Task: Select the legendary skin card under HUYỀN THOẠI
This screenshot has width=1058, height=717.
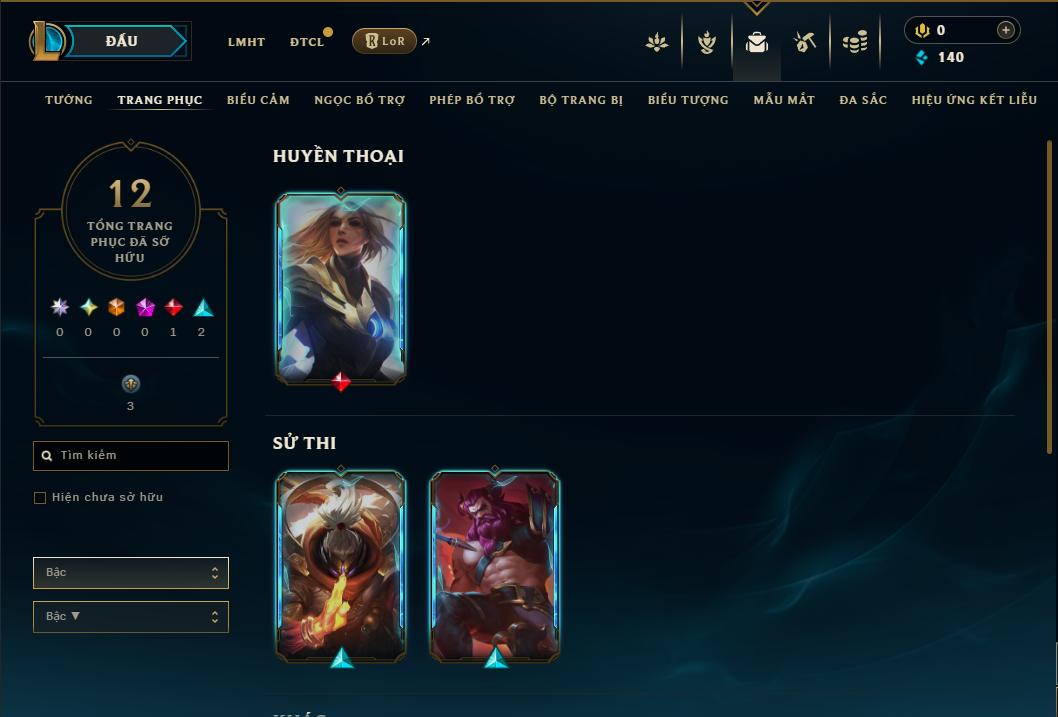Action: (x=341, y=289)
